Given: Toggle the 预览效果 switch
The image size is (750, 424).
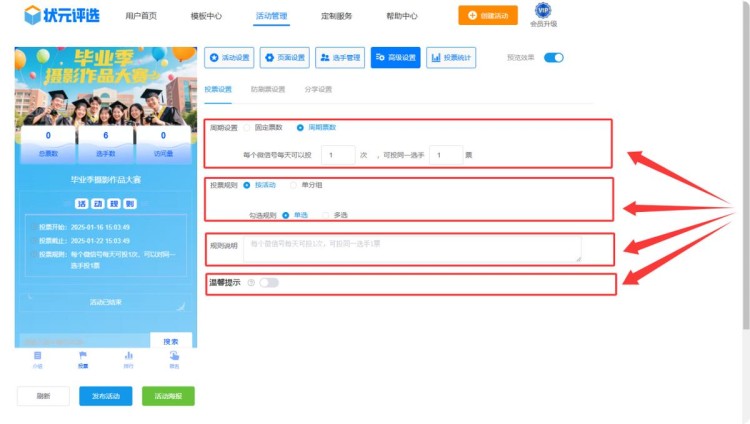Looking at the screenshot, I should point(554,58).
